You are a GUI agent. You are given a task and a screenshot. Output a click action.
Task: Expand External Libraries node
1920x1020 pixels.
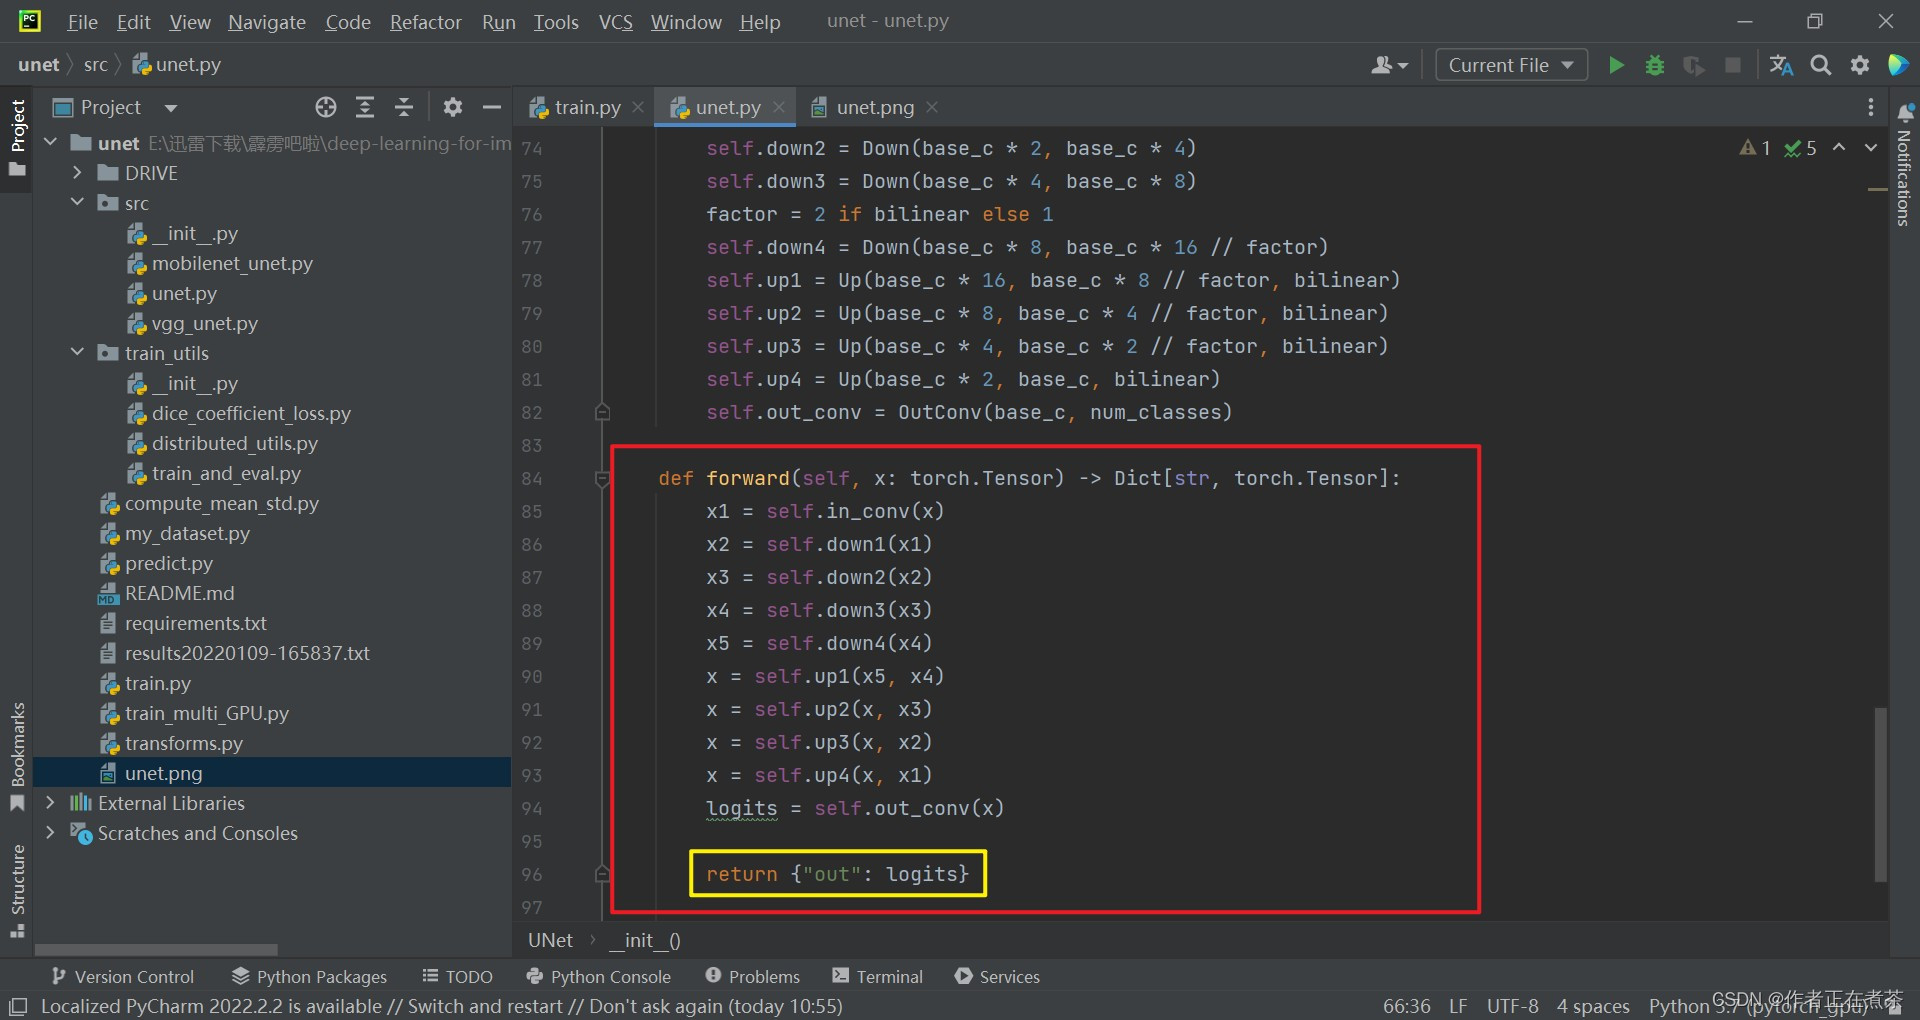(x=50, y=802)
